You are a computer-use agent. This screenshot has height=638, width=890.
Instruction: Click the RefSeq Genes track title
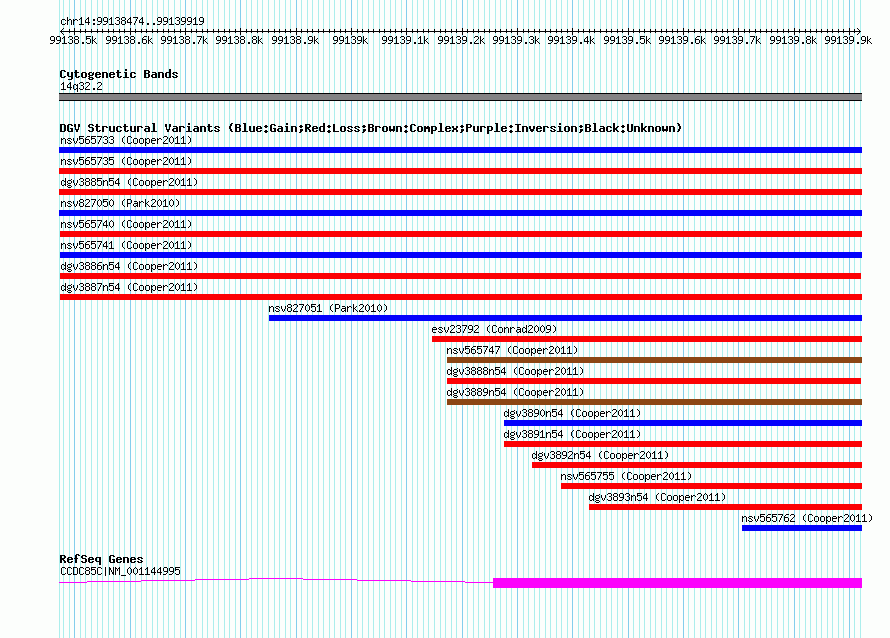pos(101,559)
